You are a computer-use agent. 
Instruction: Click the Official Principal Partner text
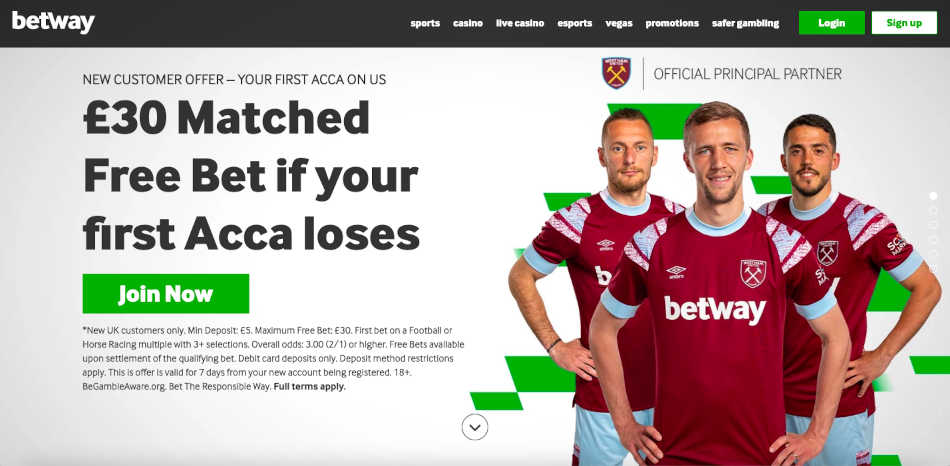click(x=747, y=74)
